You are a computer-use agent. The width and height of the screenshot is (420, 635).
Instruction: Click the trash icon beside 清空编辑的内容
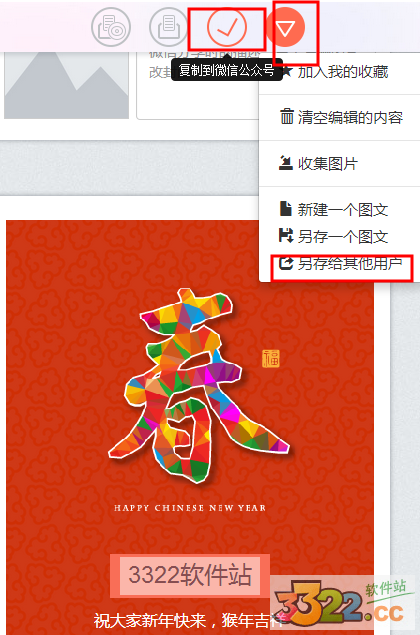point(287,117)
